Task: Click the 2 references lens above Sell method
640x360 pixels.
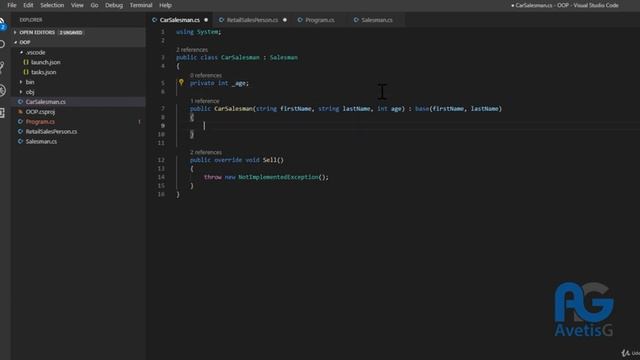Action: [206, 152]
